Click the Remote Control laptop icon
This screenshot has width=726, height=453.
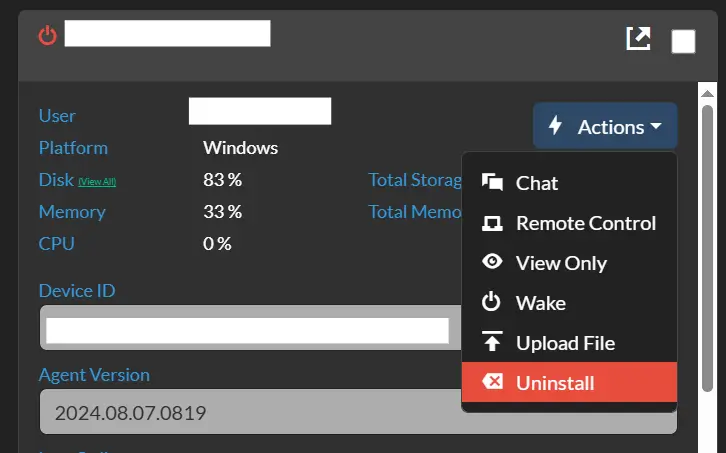(x=492, y=223)
